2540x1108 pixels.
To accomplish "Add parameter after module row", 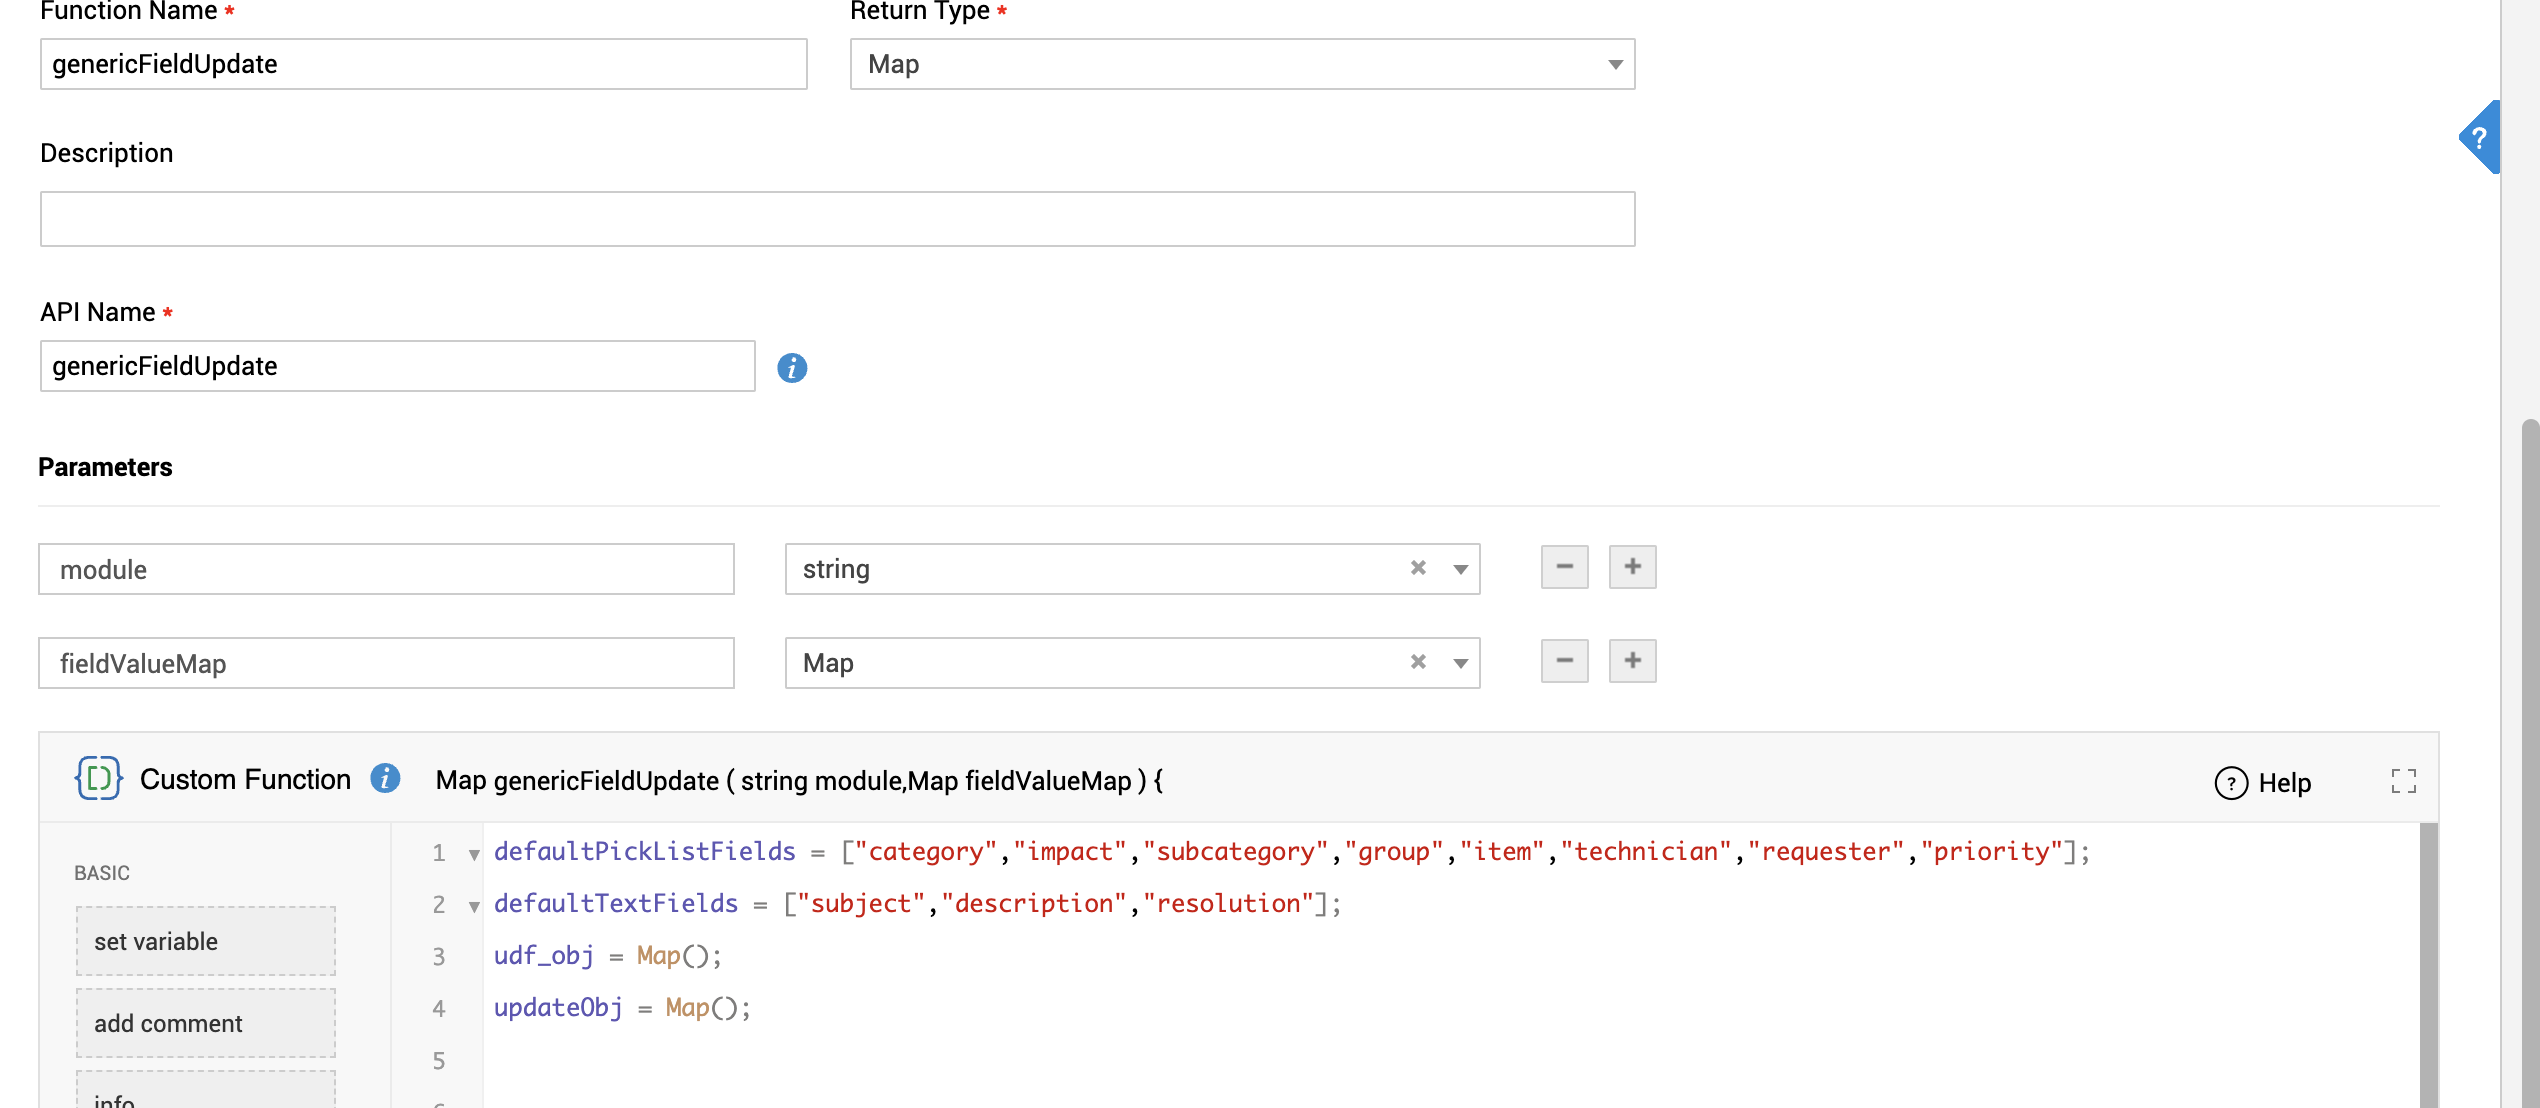I will click(x=1632, y=567).
